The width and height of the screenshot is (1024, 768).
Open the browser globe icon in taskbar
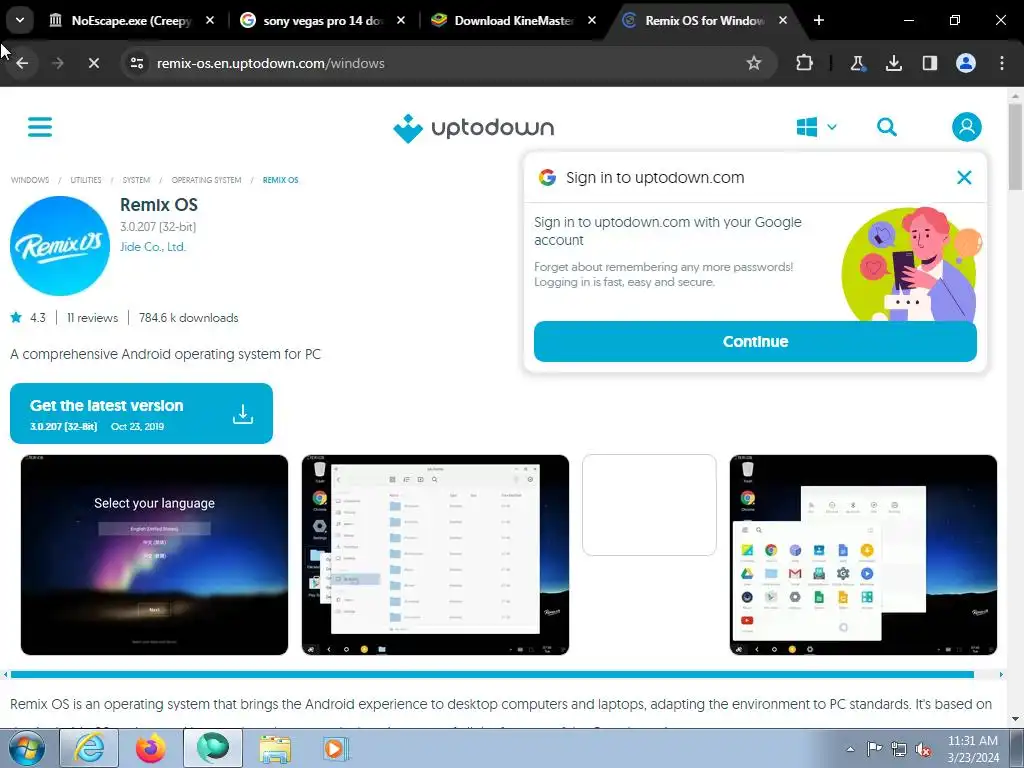(x=213, y=748)
